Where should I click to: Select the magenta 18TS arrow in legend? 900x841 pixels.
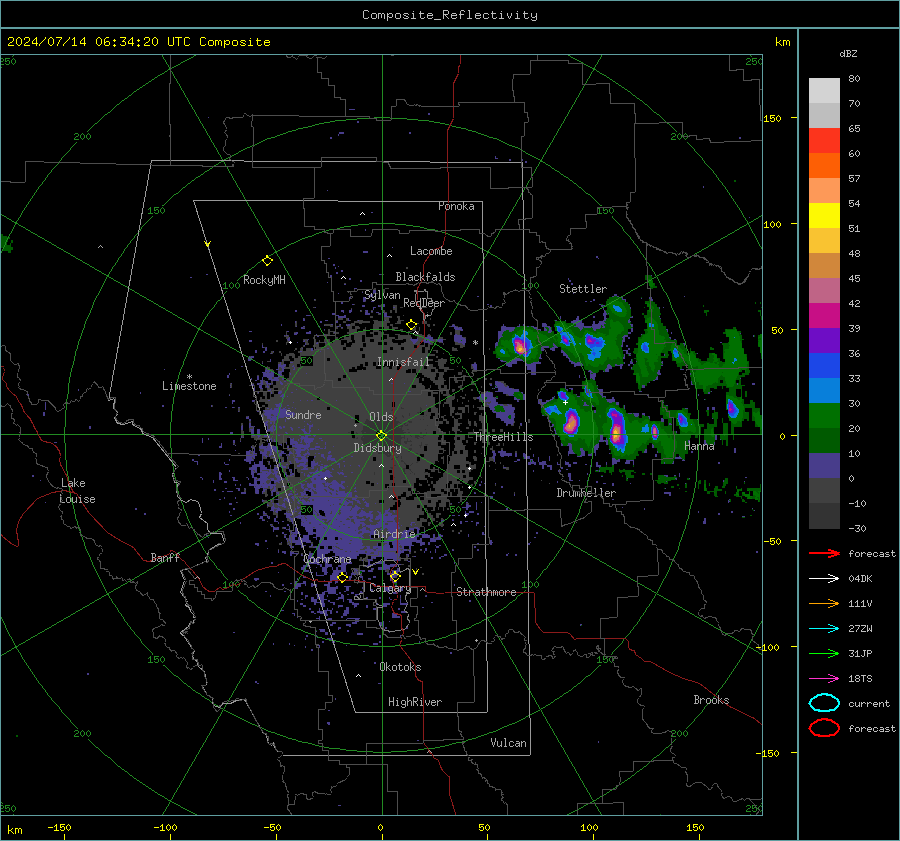(x=824, y=679)
